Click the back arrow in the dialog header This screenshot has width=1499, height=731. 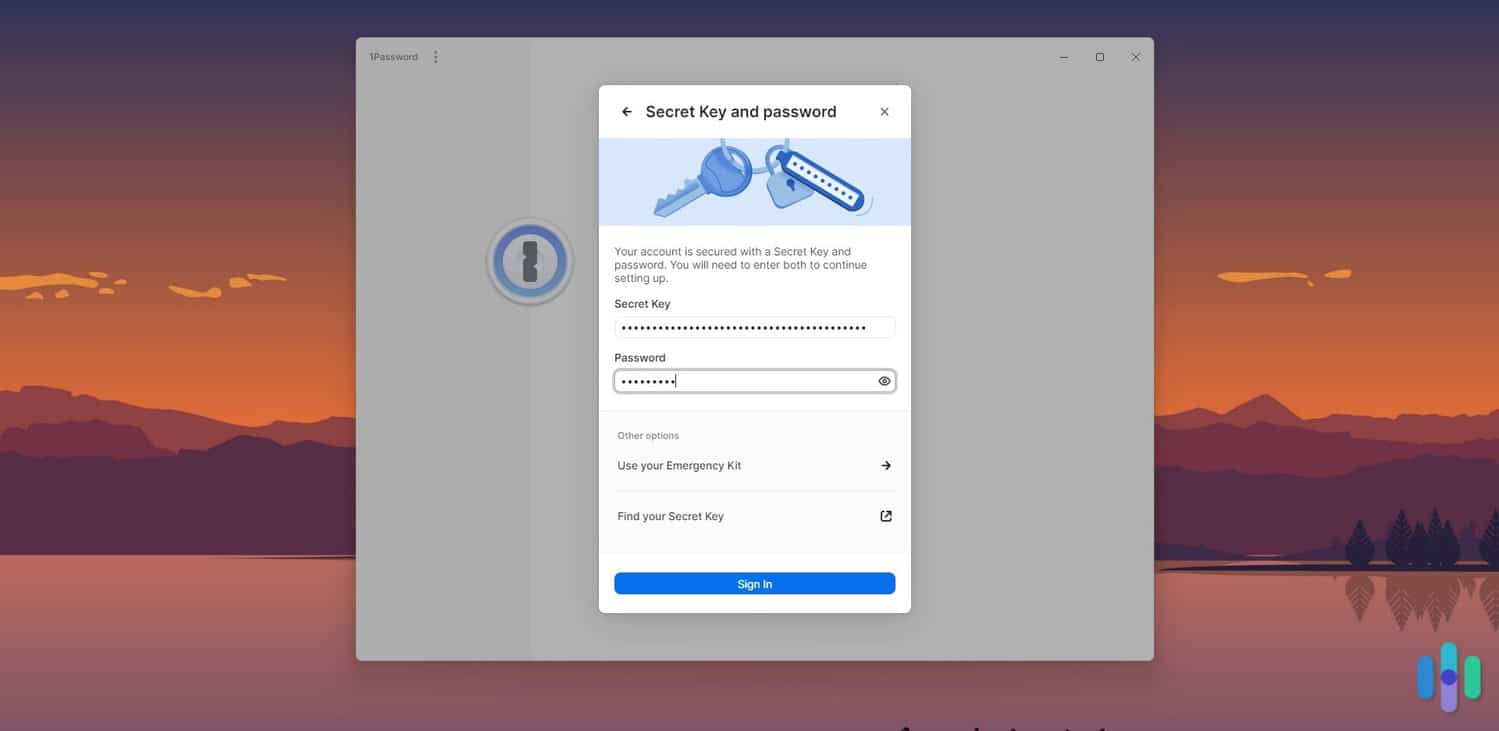point(626,111)
